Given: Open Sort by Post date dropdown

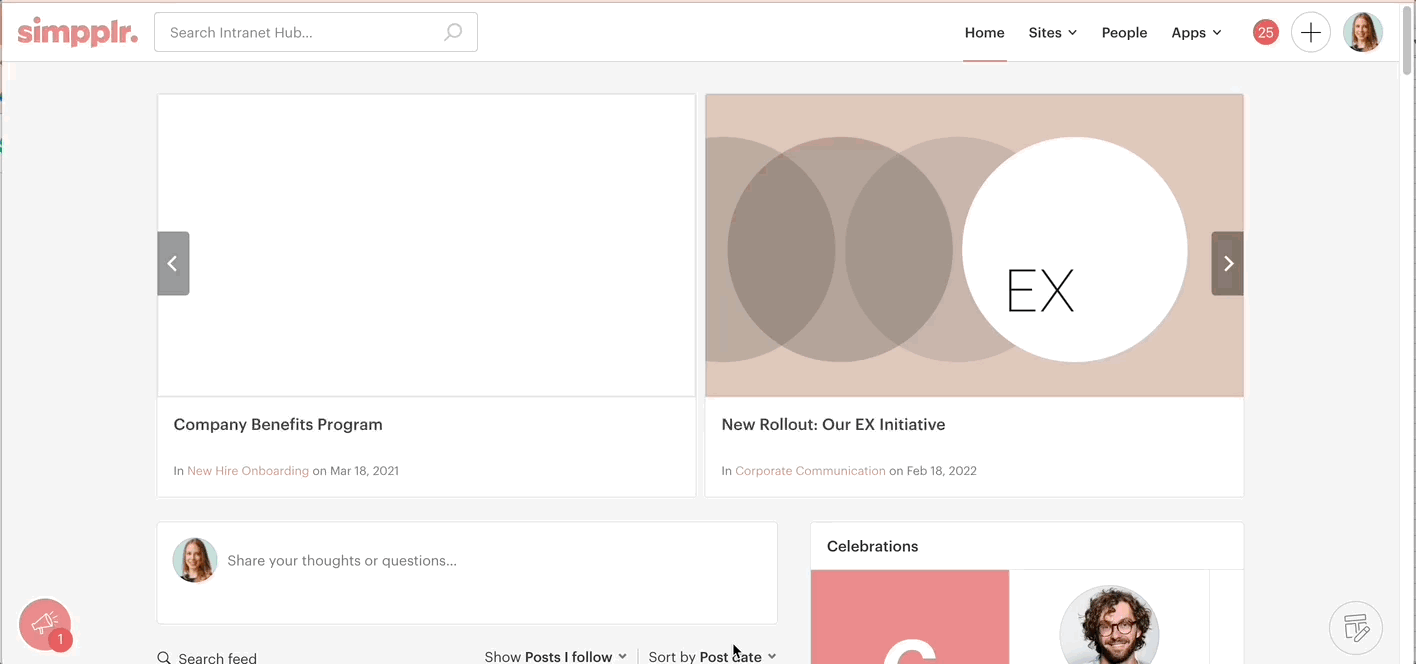Looking at the screenshot, I should [712, 657].
